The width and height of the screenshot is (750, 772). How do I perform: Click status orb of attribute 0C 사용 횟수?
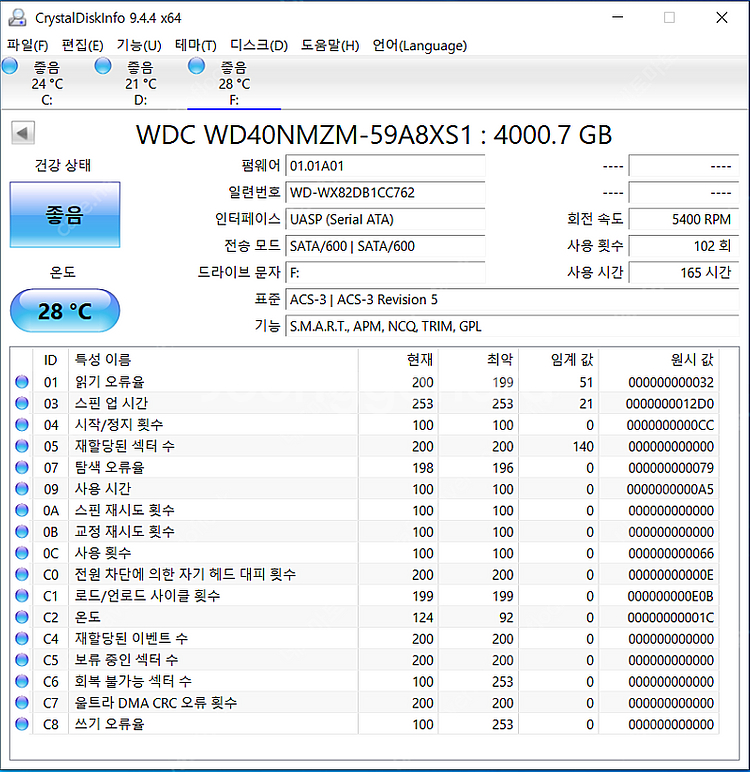(22, 553)
